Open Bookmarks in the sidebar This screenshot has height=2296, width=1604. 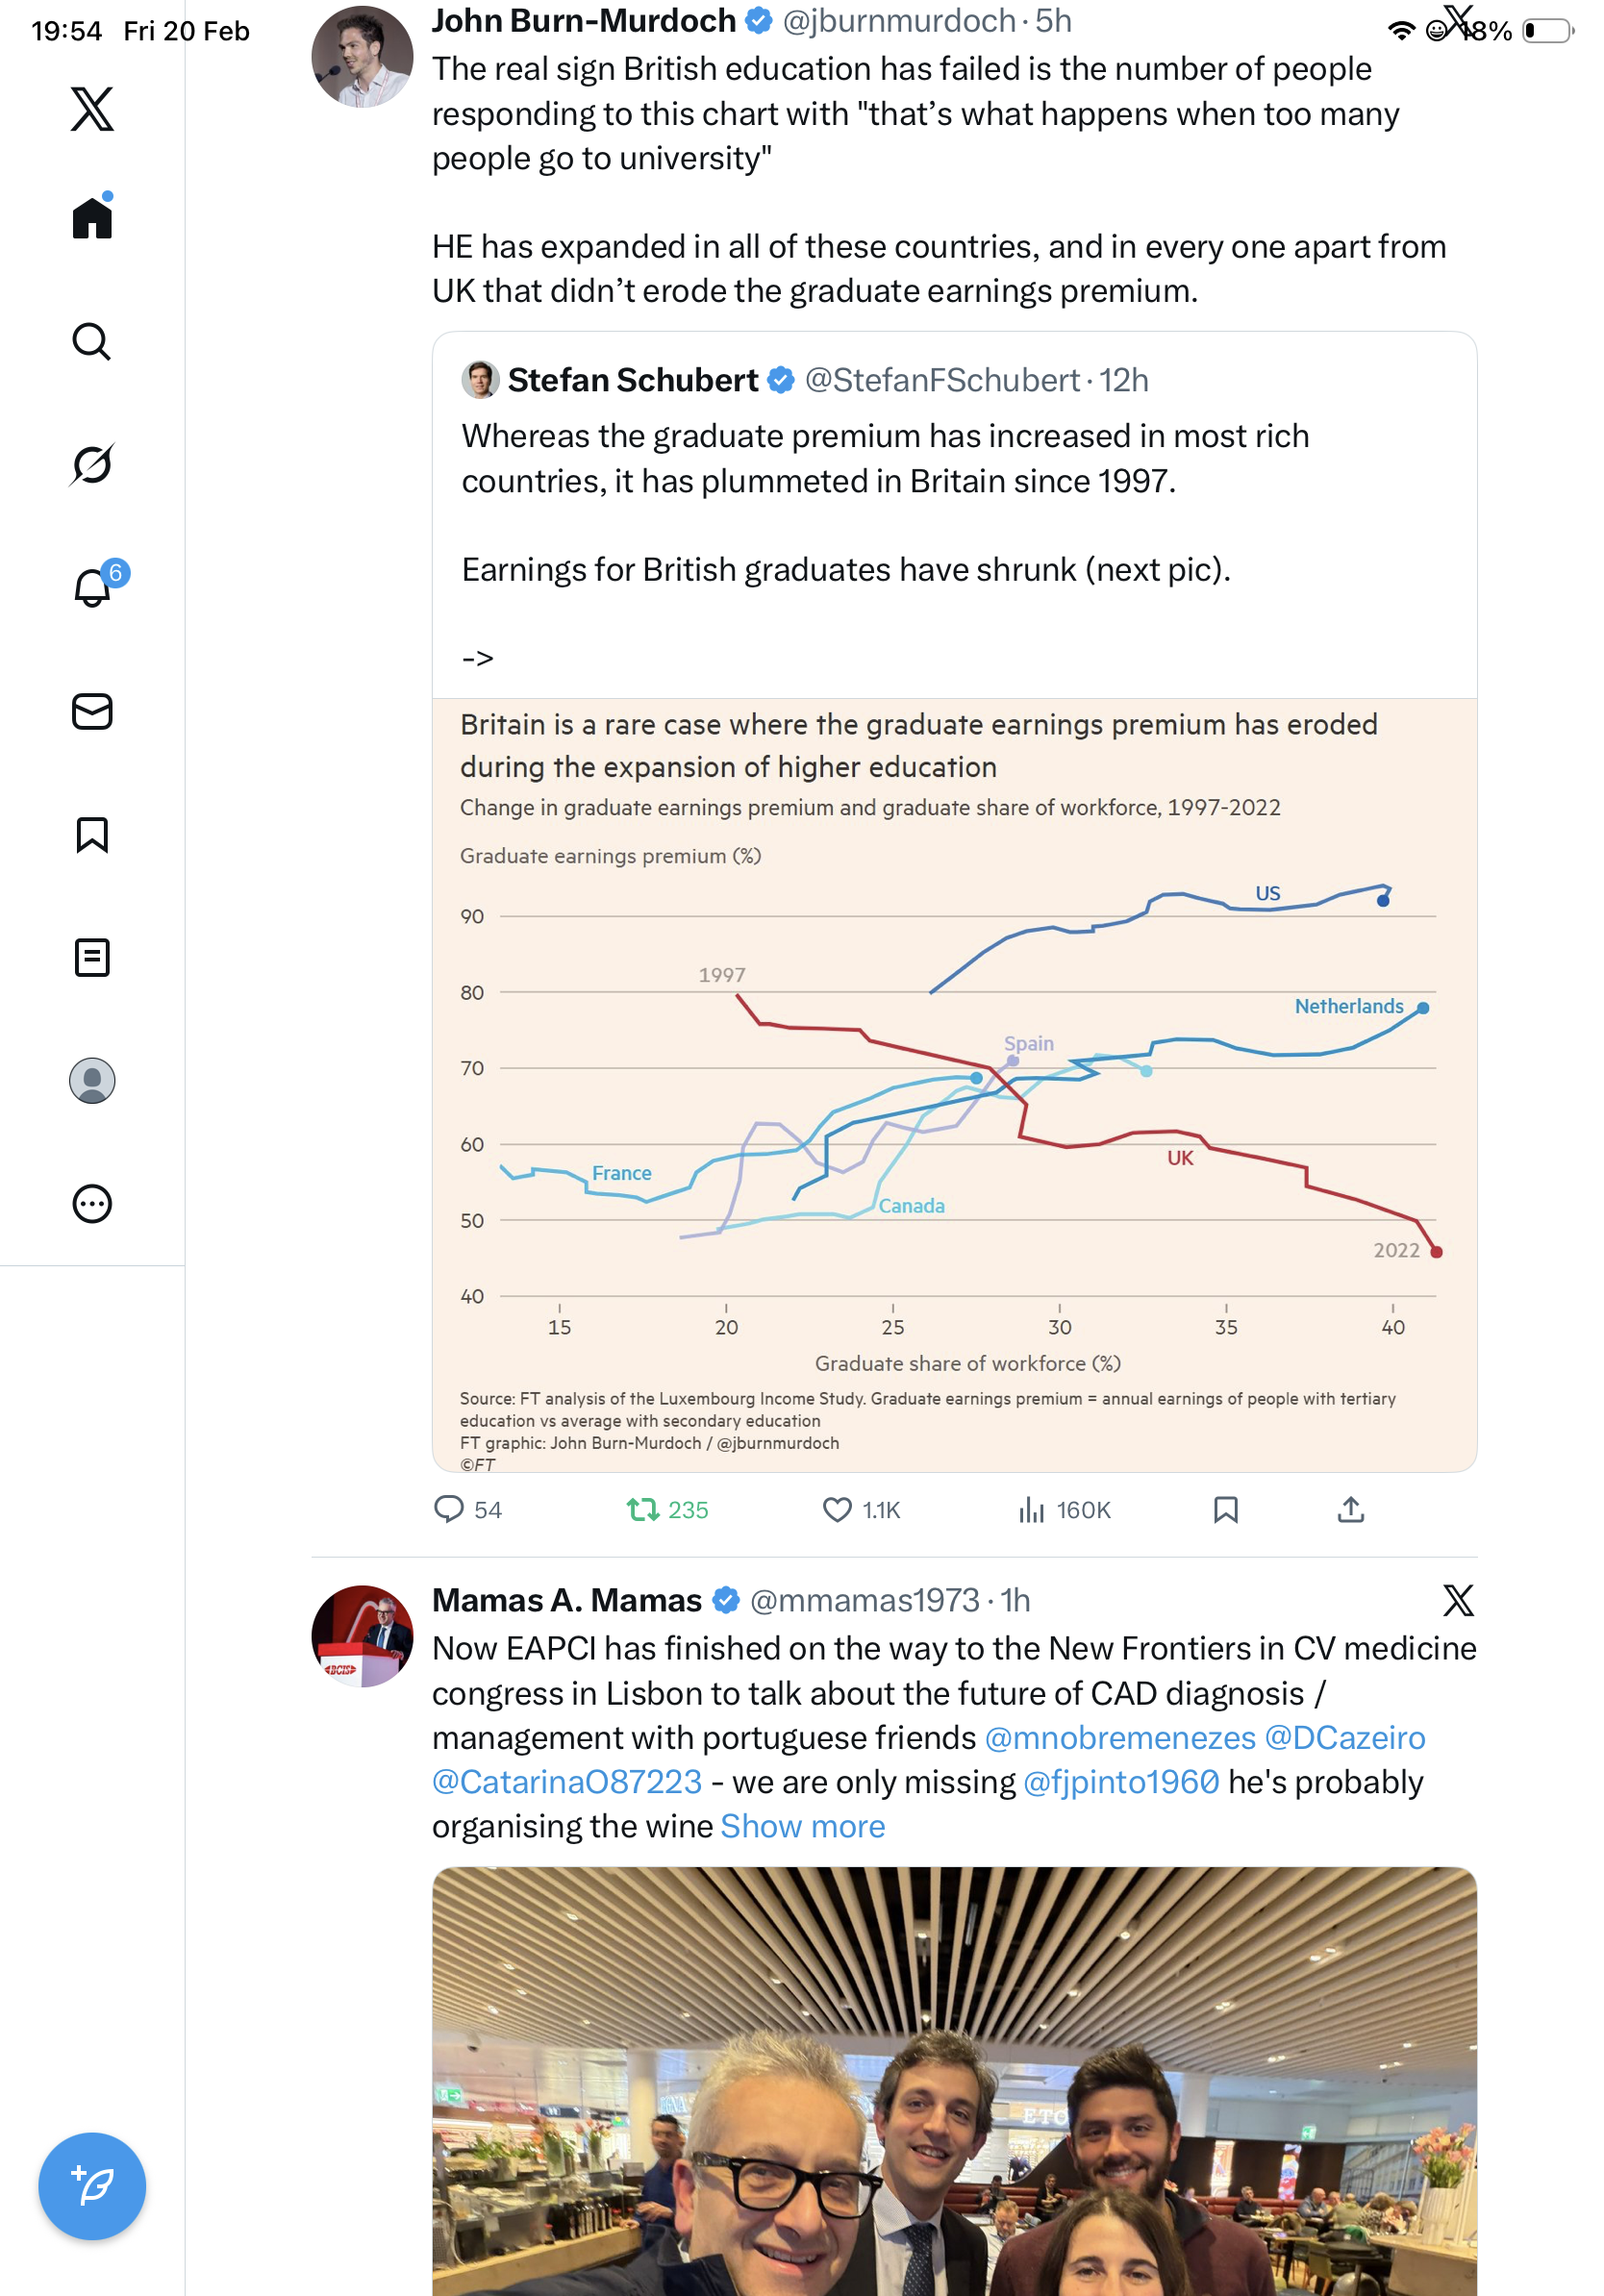(x=92, y=834)
